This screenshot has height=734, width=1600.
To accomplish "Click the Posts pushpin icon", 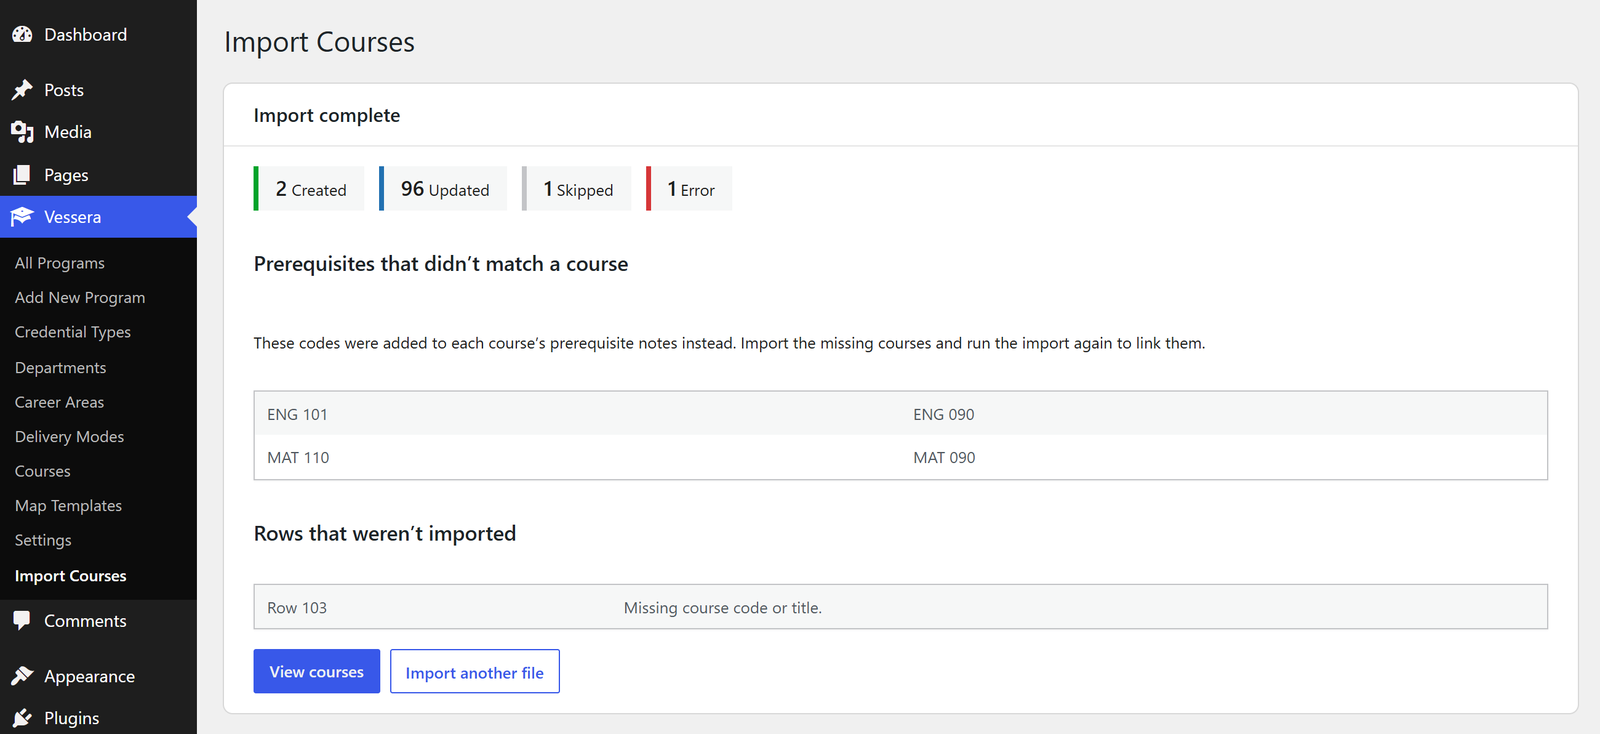I will point(22,90).
